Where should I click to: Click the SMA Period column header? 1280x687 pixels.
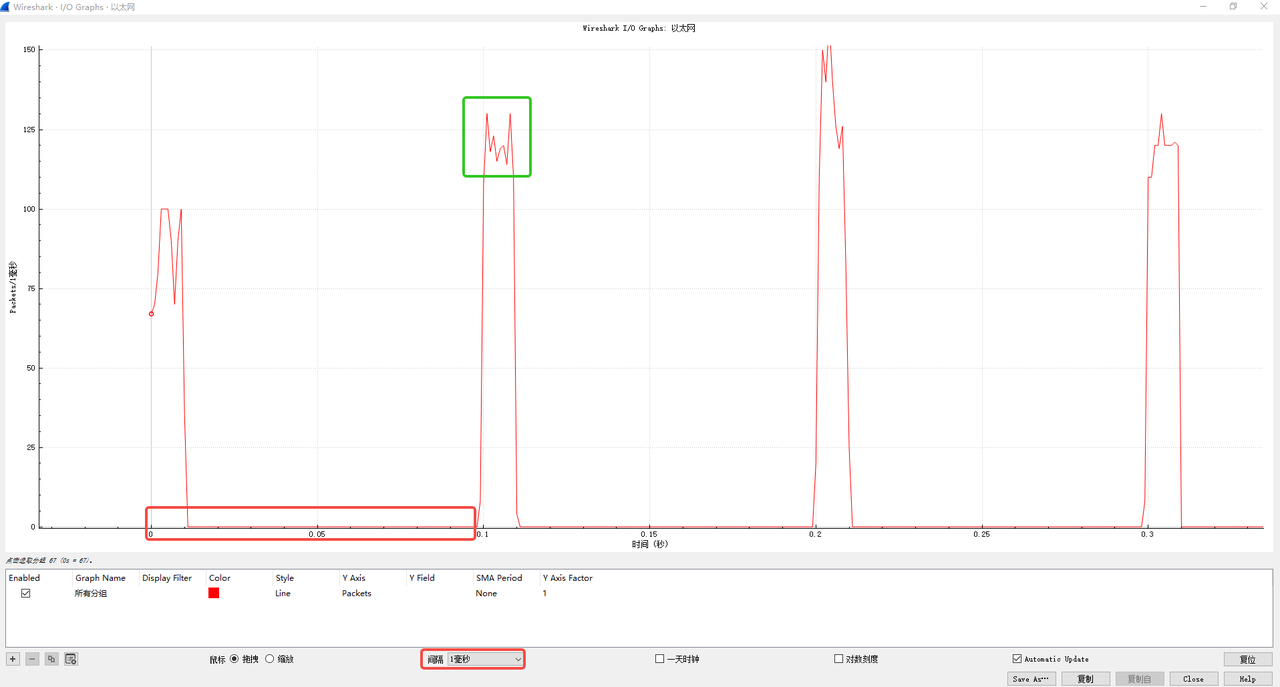click(x=499, y=578)
